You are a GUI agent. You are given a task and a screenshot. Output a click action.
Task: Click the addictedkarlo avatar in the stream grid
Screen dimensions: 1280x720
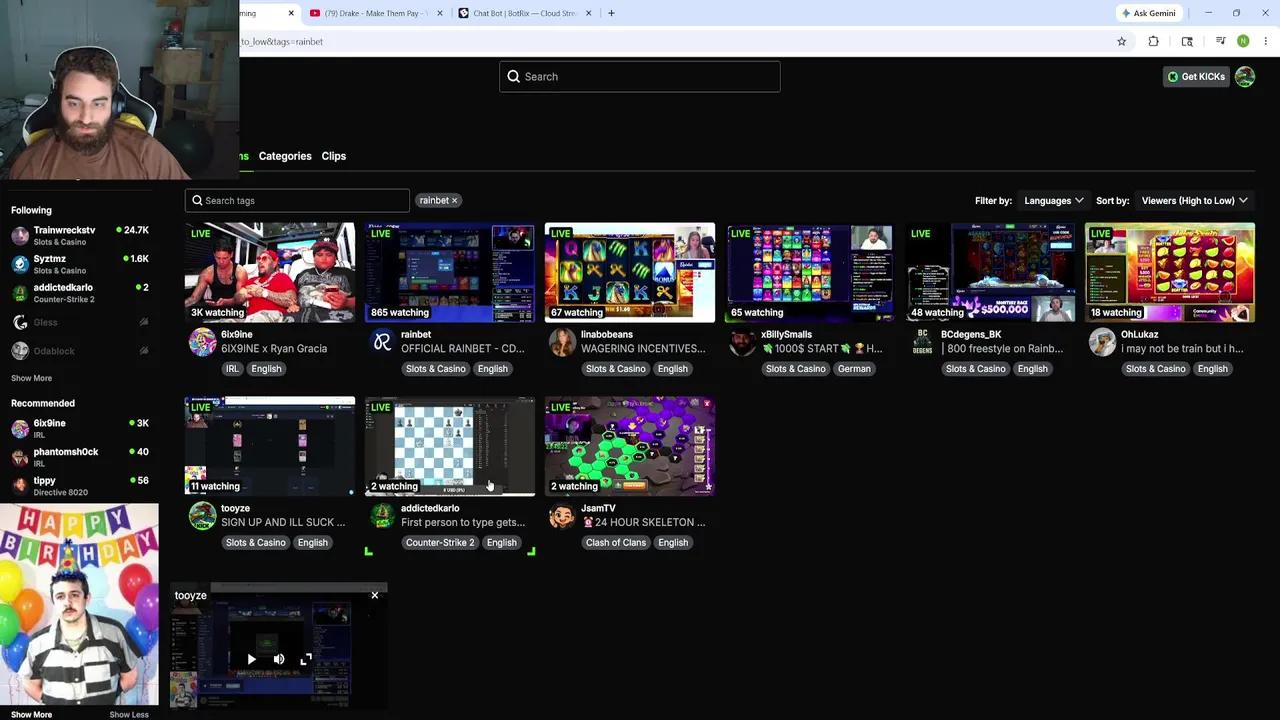point(382,516)
